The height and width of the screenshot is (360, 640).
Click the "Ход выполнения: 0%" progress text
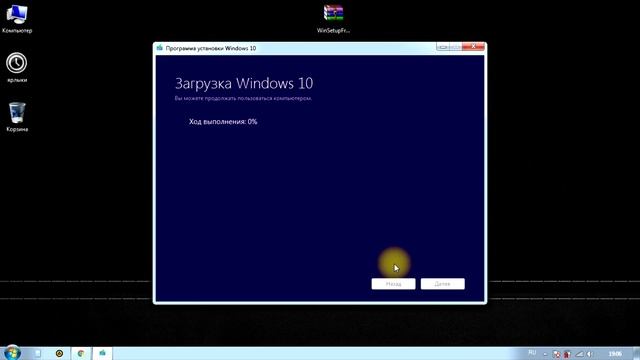[x=223, y=122]
